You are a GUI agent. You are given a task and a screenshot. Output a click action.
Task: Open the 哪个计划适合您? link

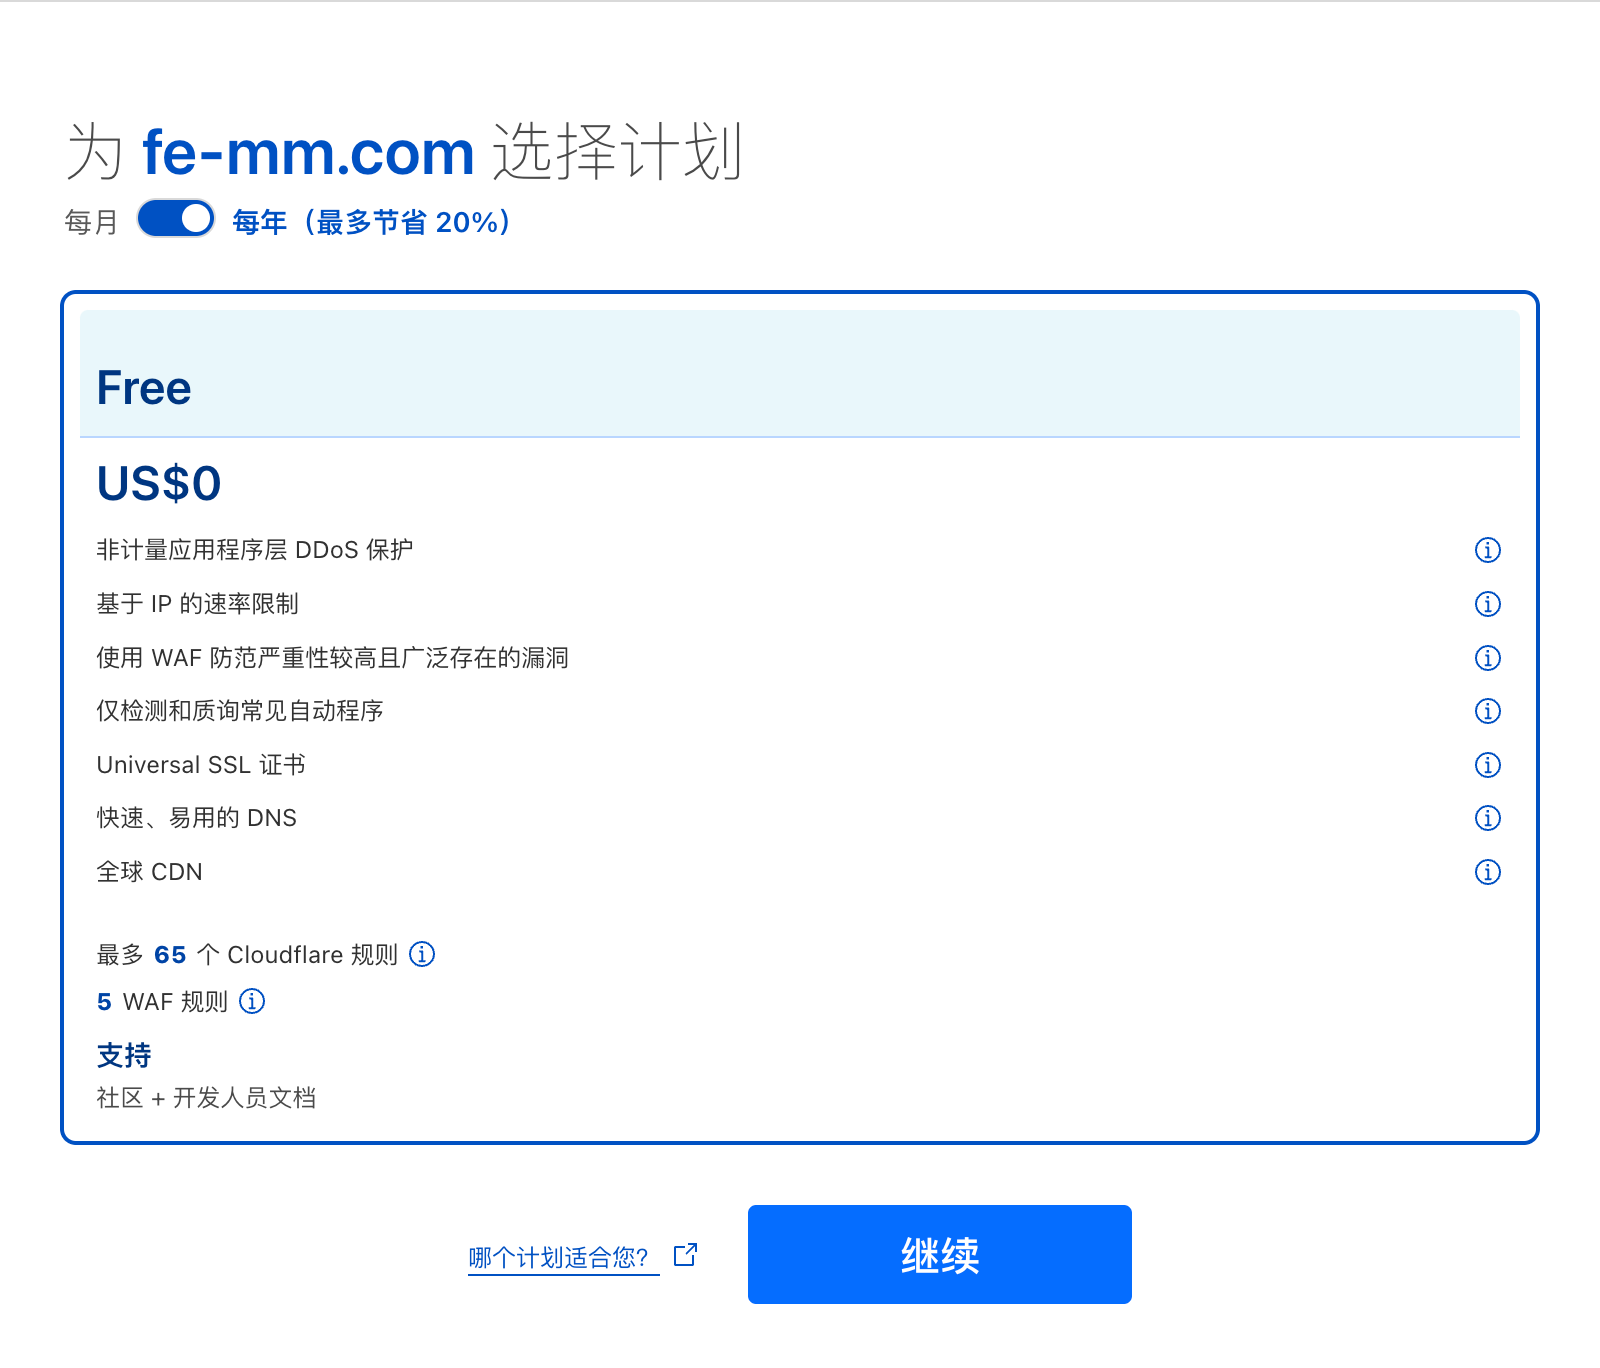(558, 1258)
